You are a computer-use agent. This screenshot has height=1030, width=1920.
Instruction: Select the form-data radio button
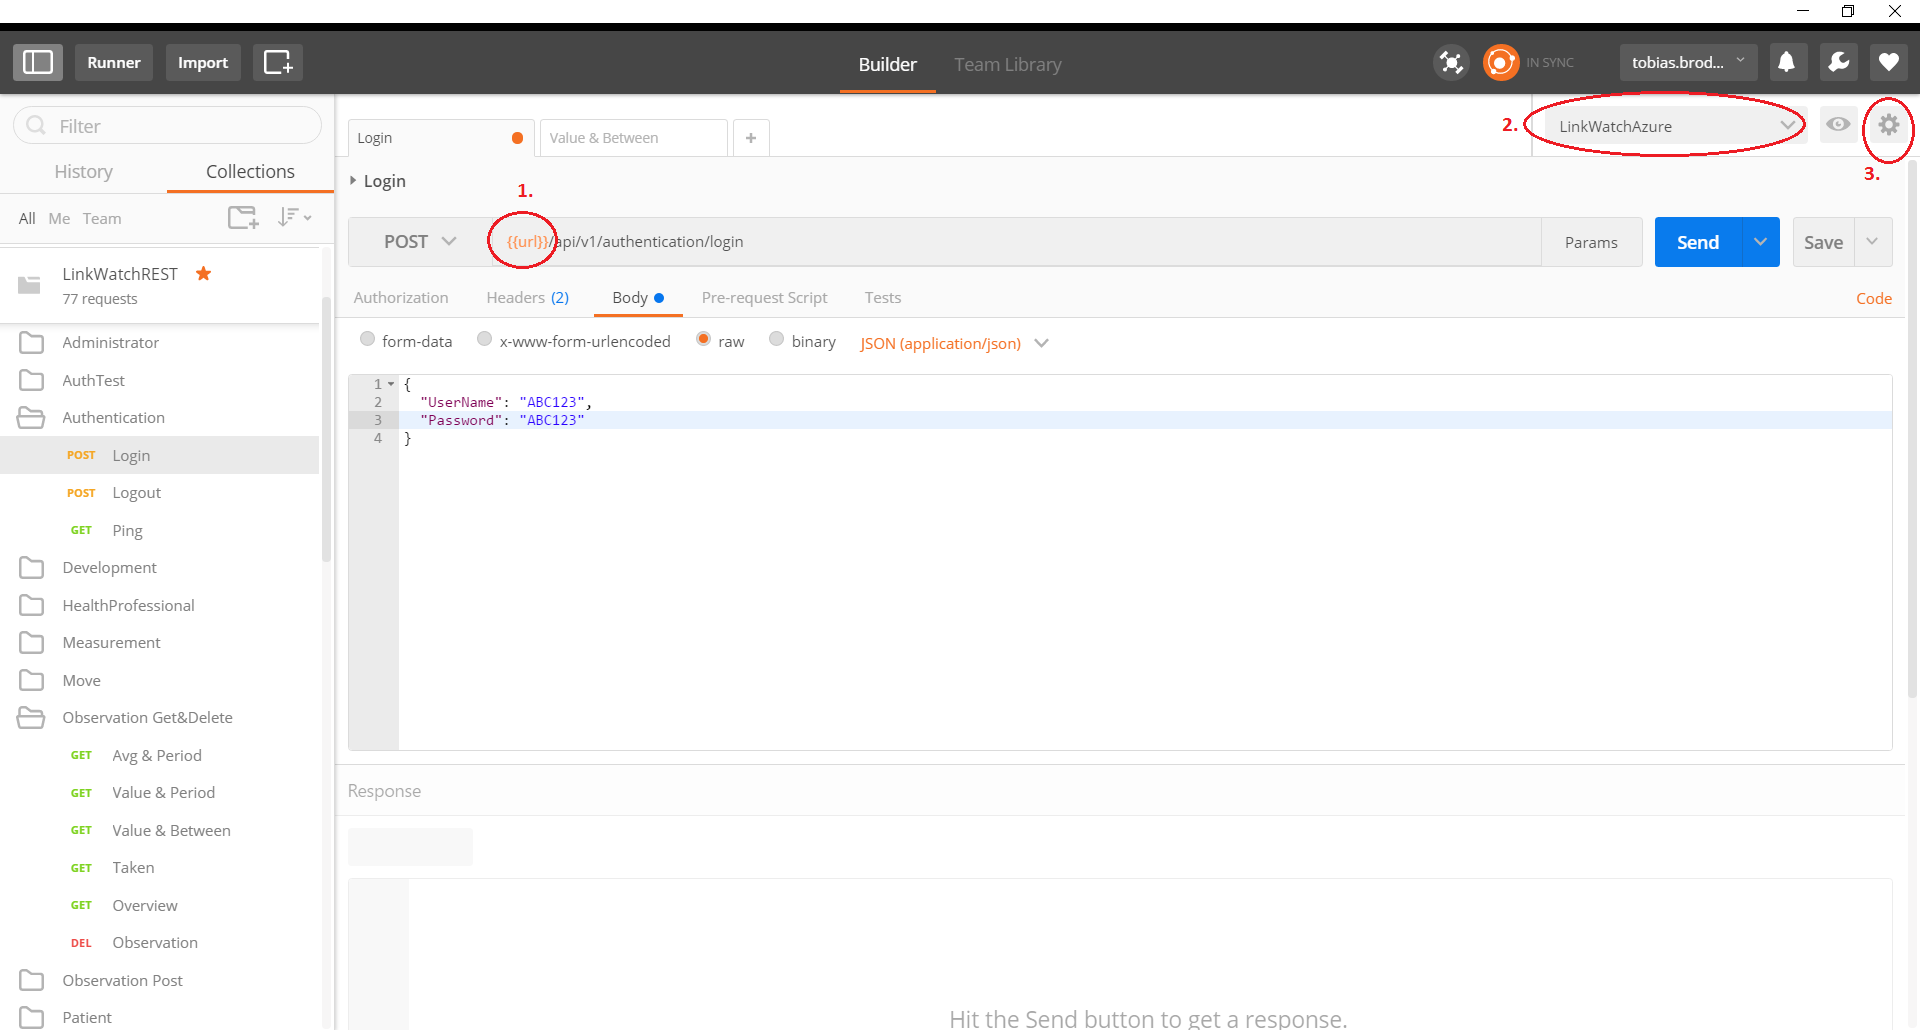[x=367, y=339]
